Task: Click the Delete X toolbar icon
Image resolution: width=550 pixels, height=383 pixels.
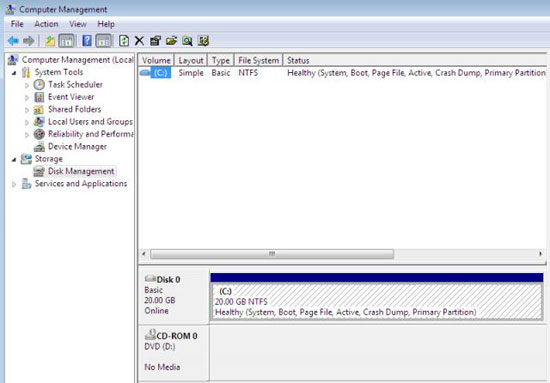Action: [x=139, y=41]
